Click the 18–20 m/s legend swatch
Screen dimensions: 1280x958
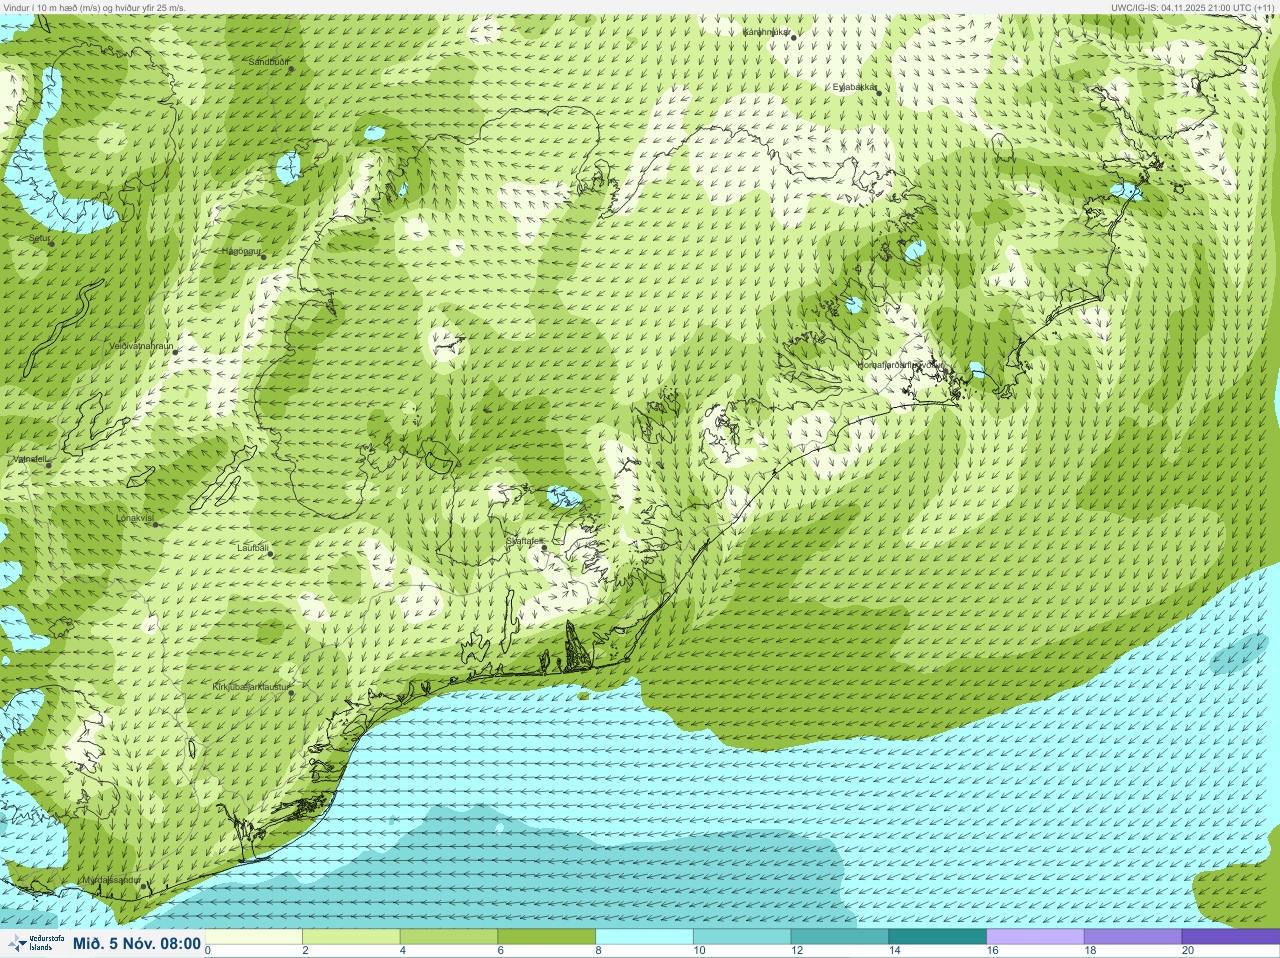(x=1134, y=936)
